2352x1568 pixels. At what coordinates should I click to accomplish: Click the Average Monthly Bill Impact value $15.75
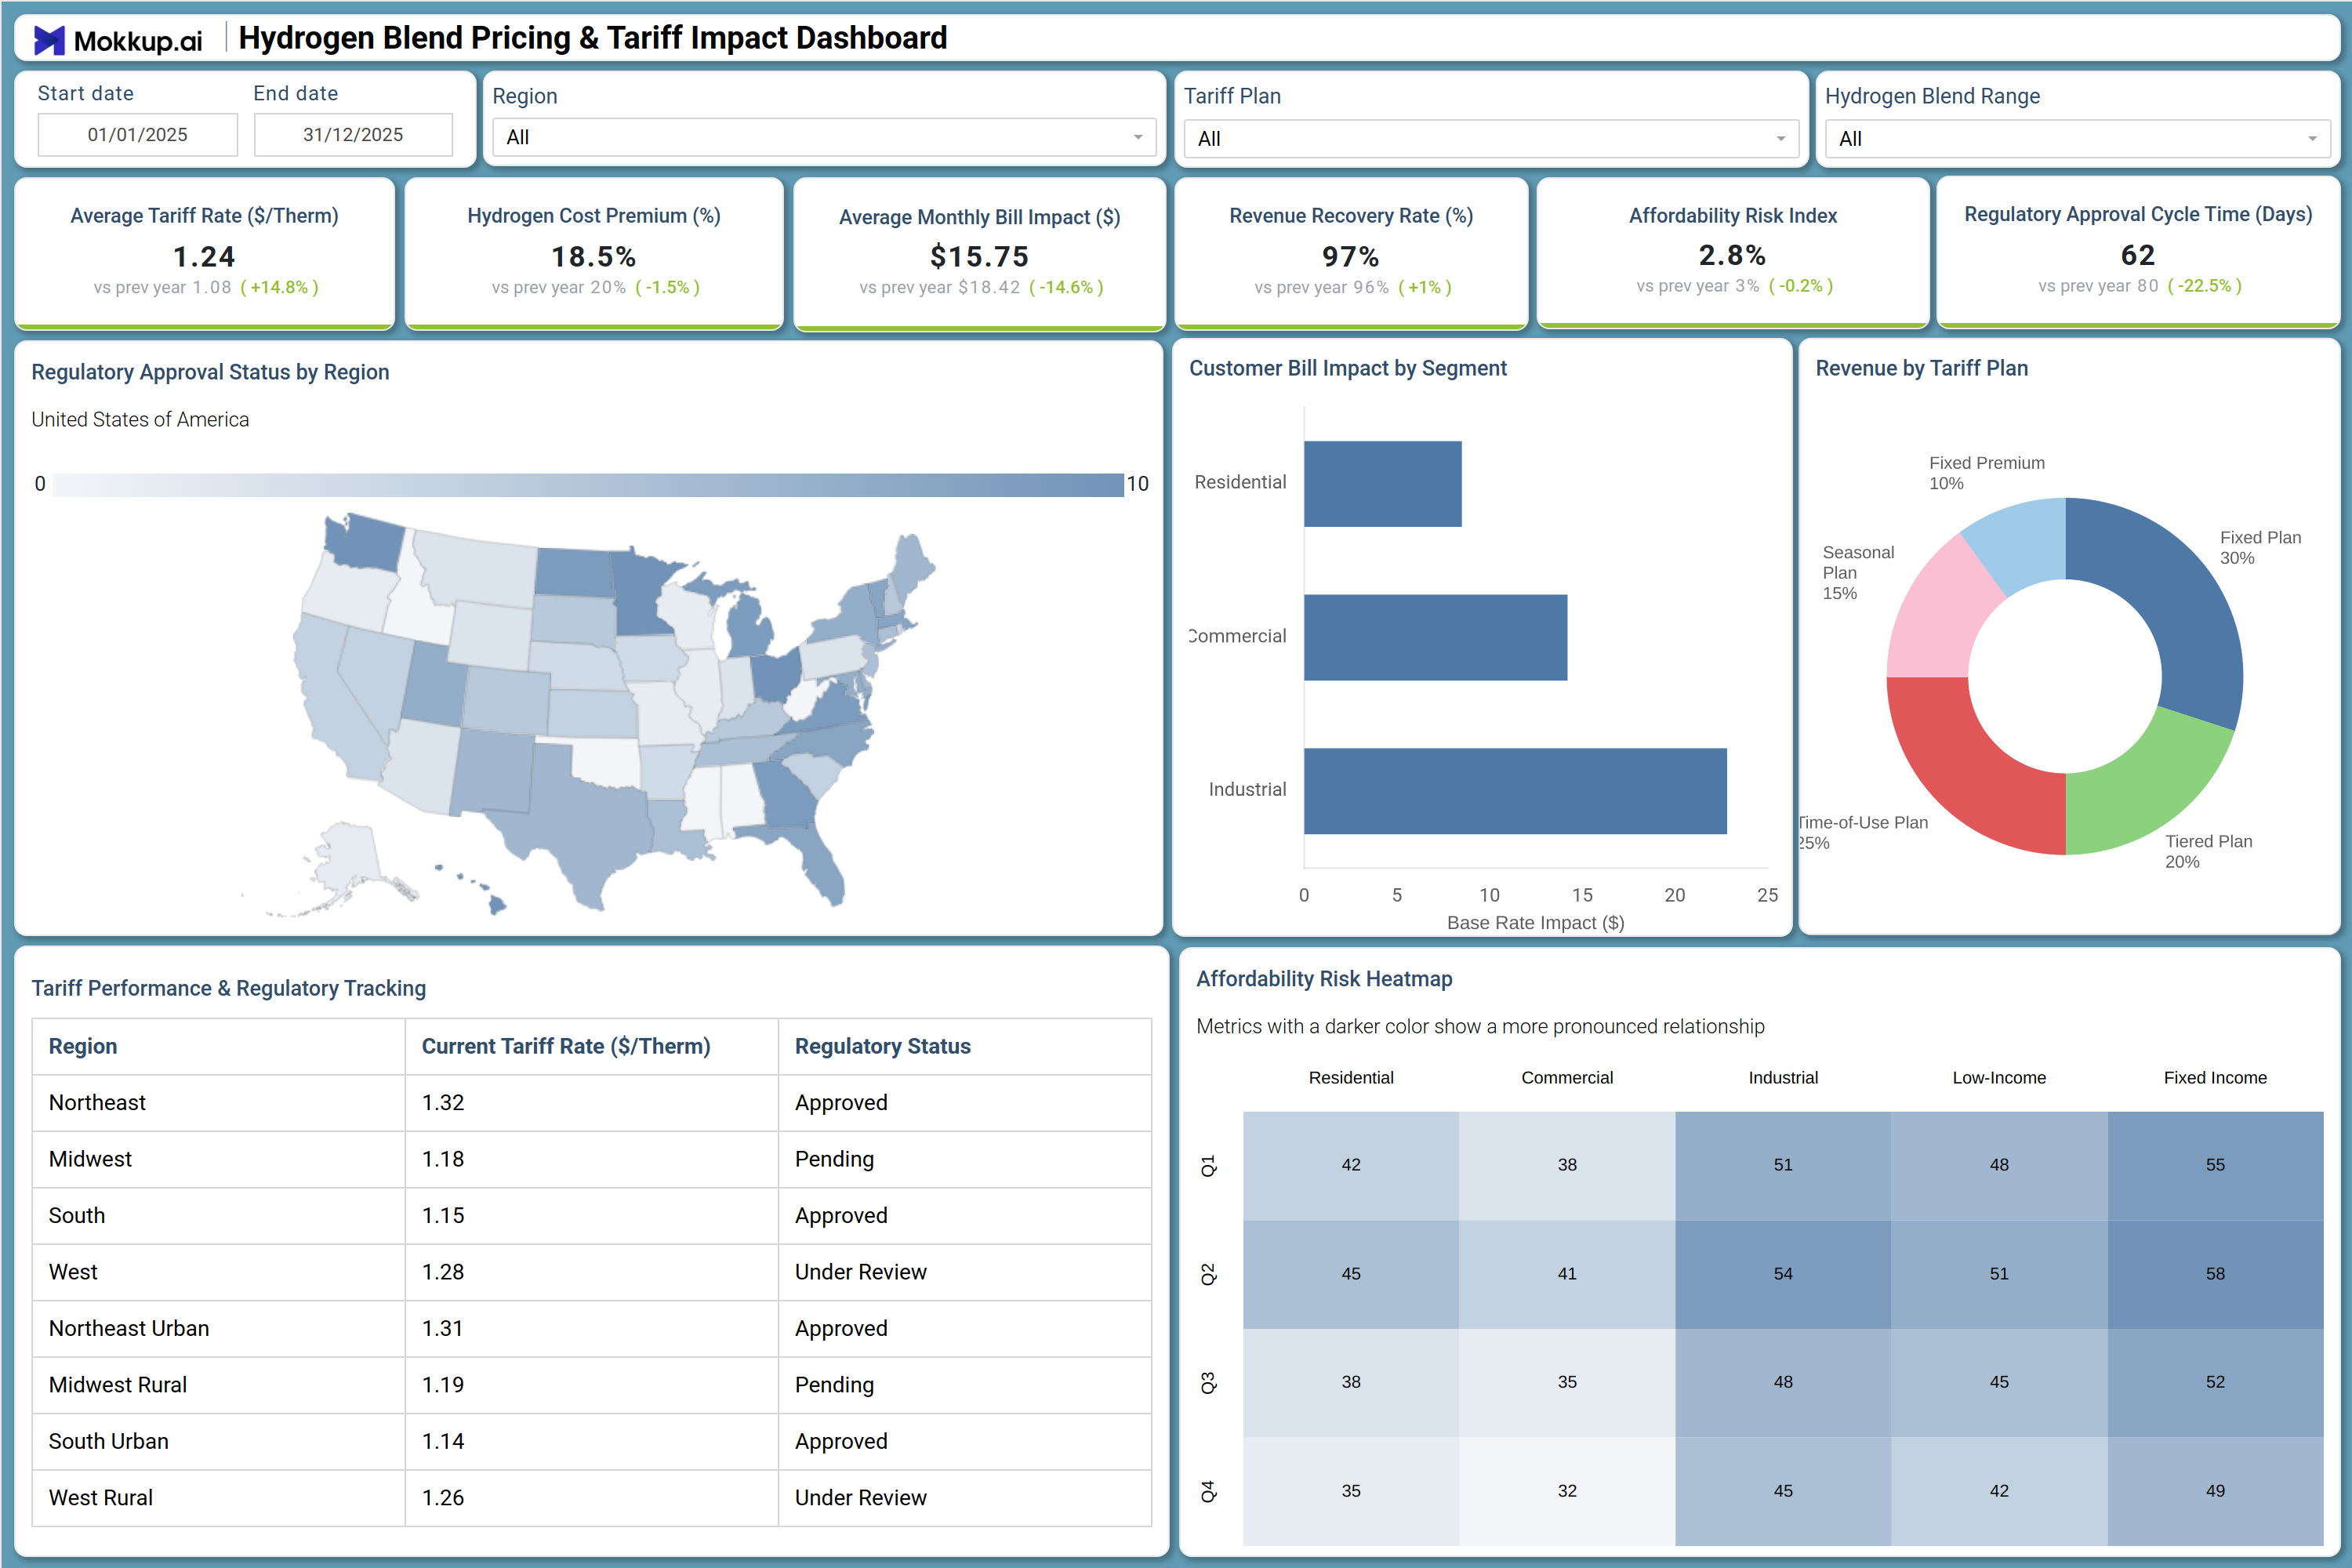pos(979,257)
